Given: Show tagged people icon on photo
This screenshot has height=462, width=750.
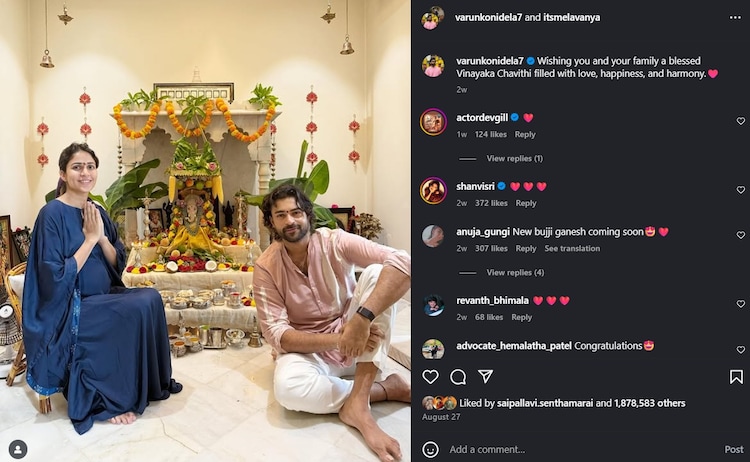Looking at the screenshot, I should click(x=18, y=450).
